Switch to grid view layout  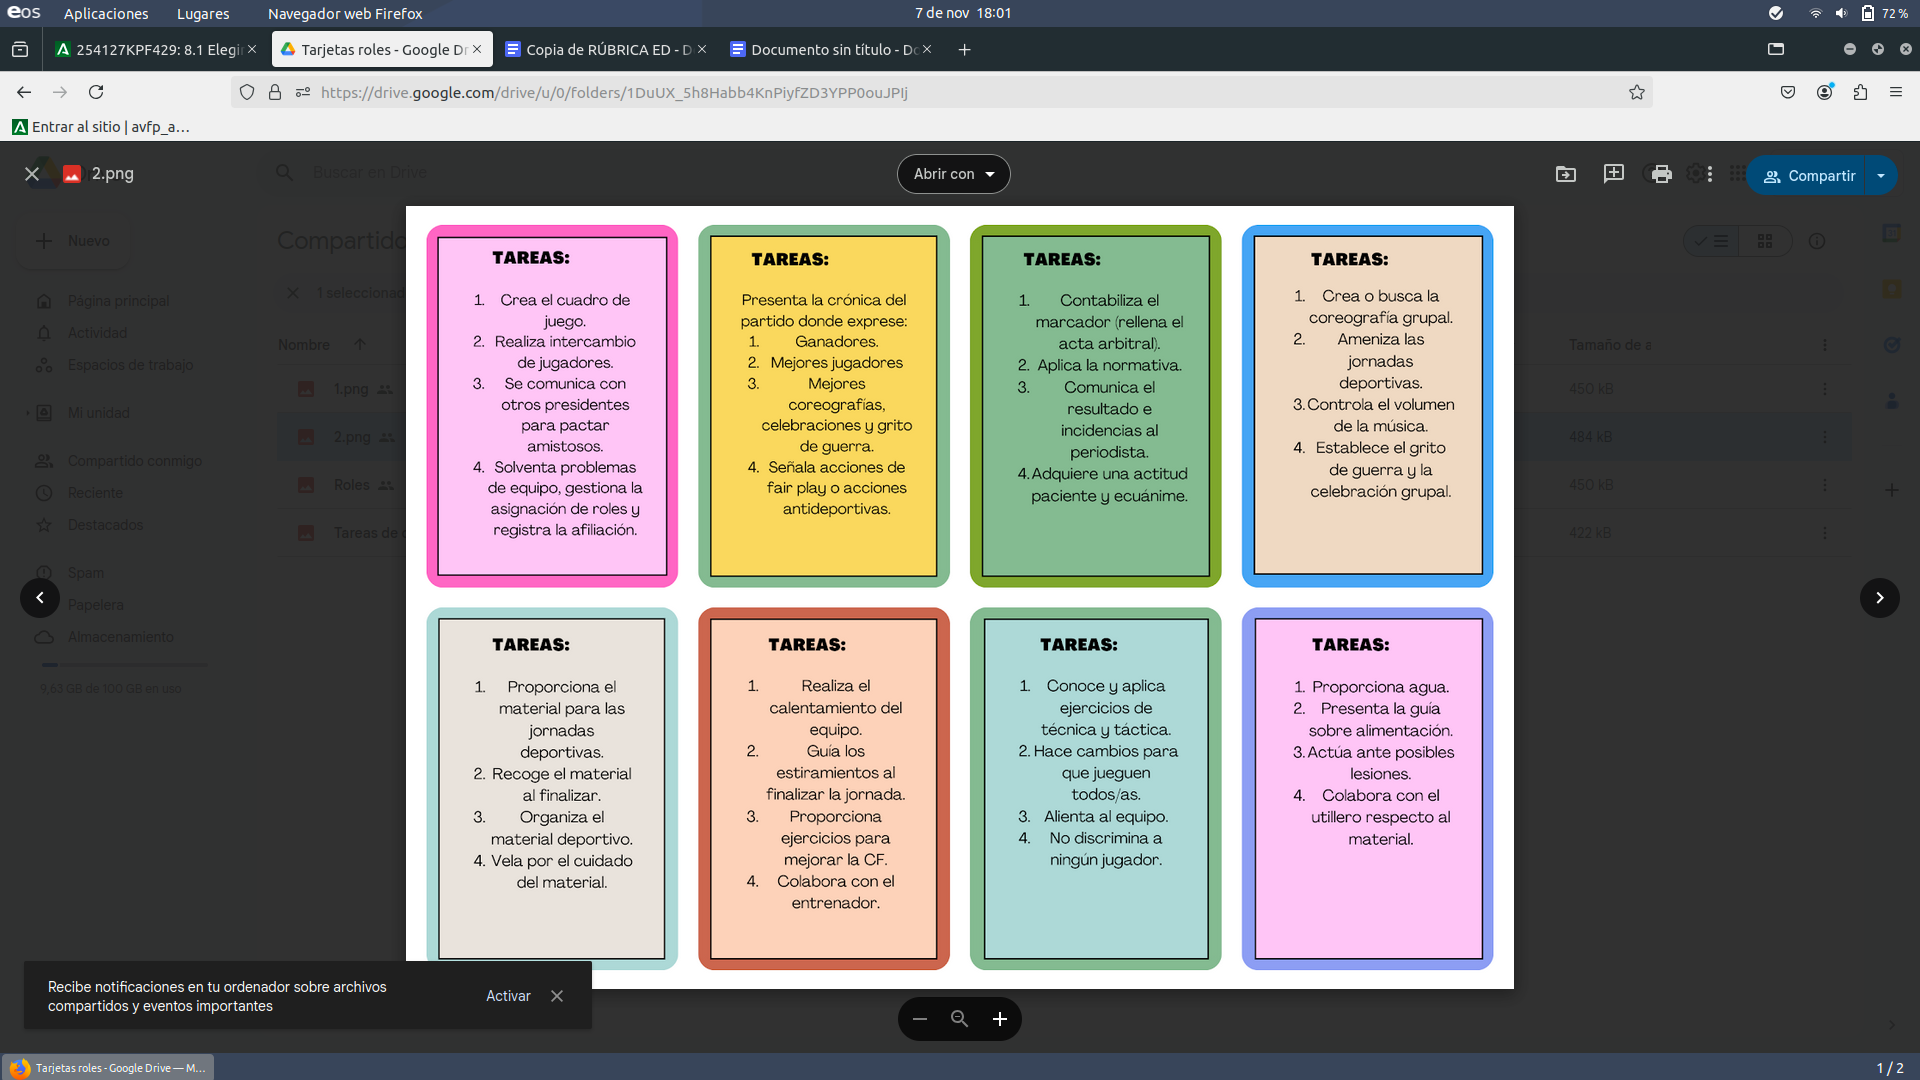tap(1765, 241)
